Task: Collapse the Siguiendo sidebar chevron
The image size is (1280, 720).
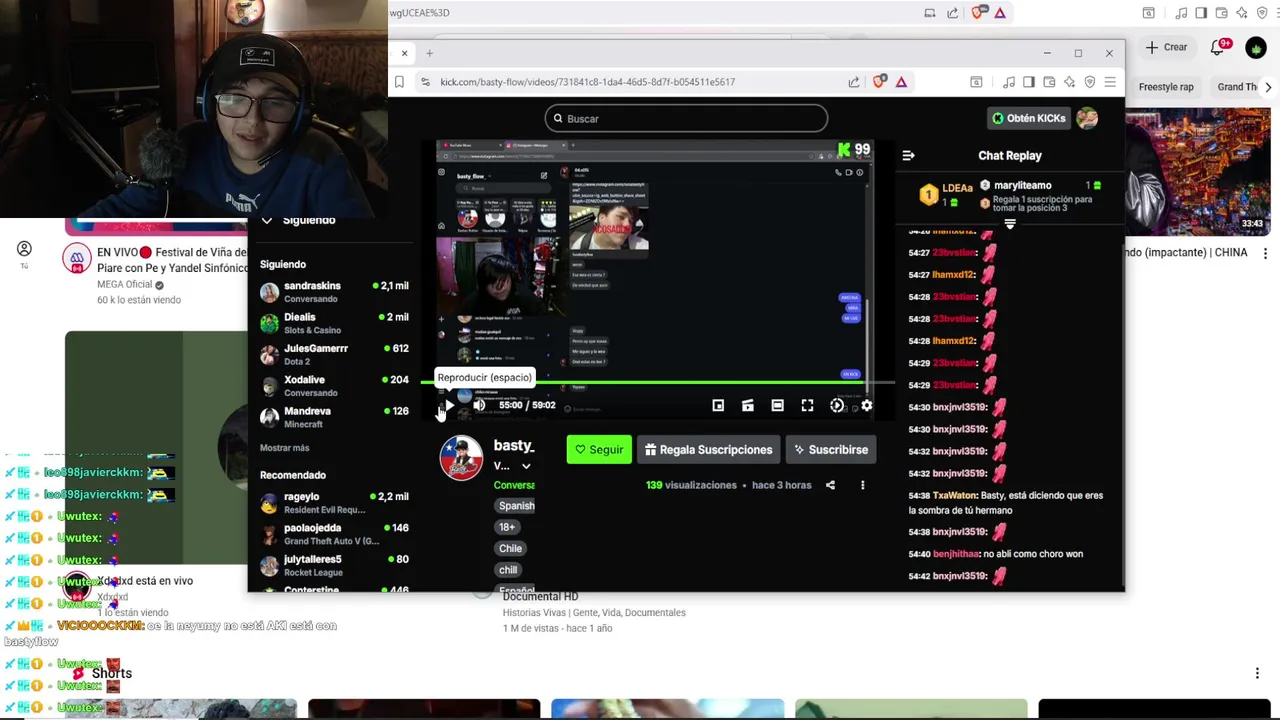Action: [x=267, y=221]
